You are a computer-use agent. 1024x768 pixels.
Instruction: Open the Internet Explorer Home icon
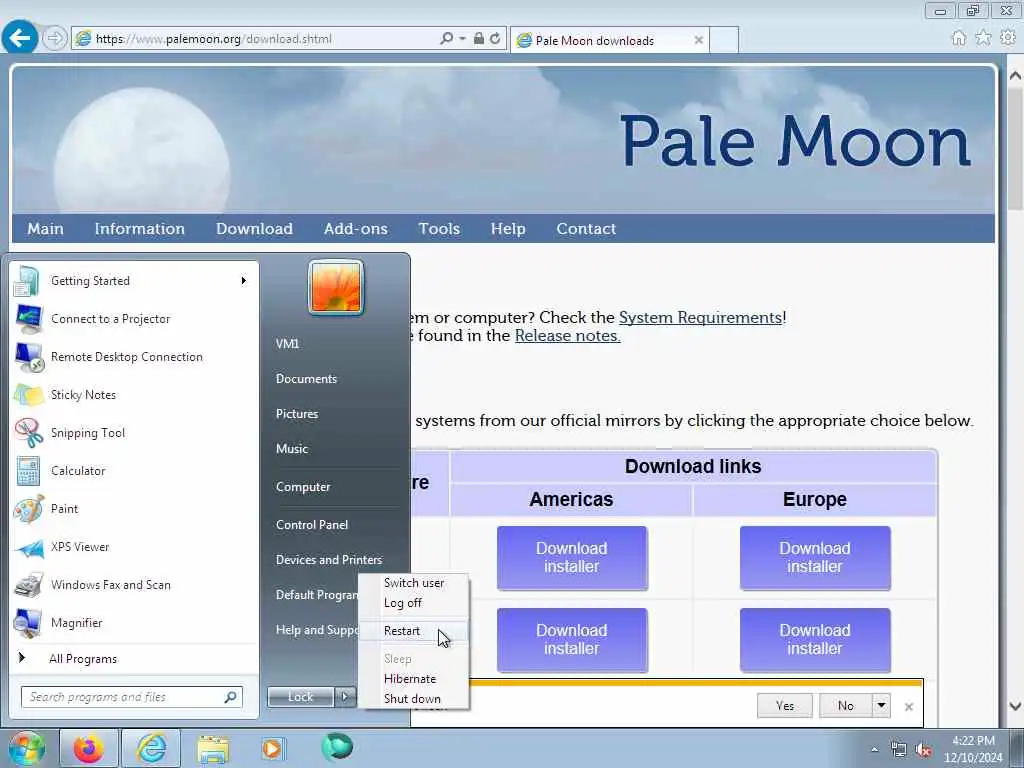coord(958,38)
